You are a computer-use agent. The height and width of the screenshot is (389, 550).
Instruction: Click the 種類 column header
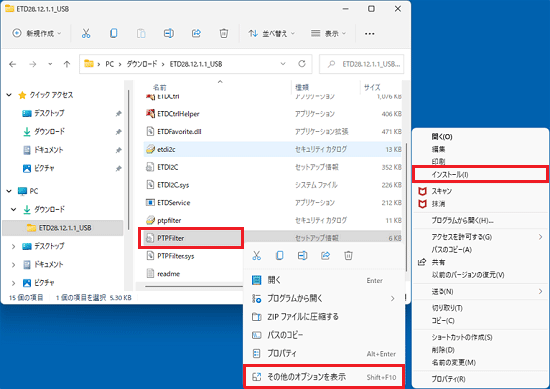coord(302,87)
